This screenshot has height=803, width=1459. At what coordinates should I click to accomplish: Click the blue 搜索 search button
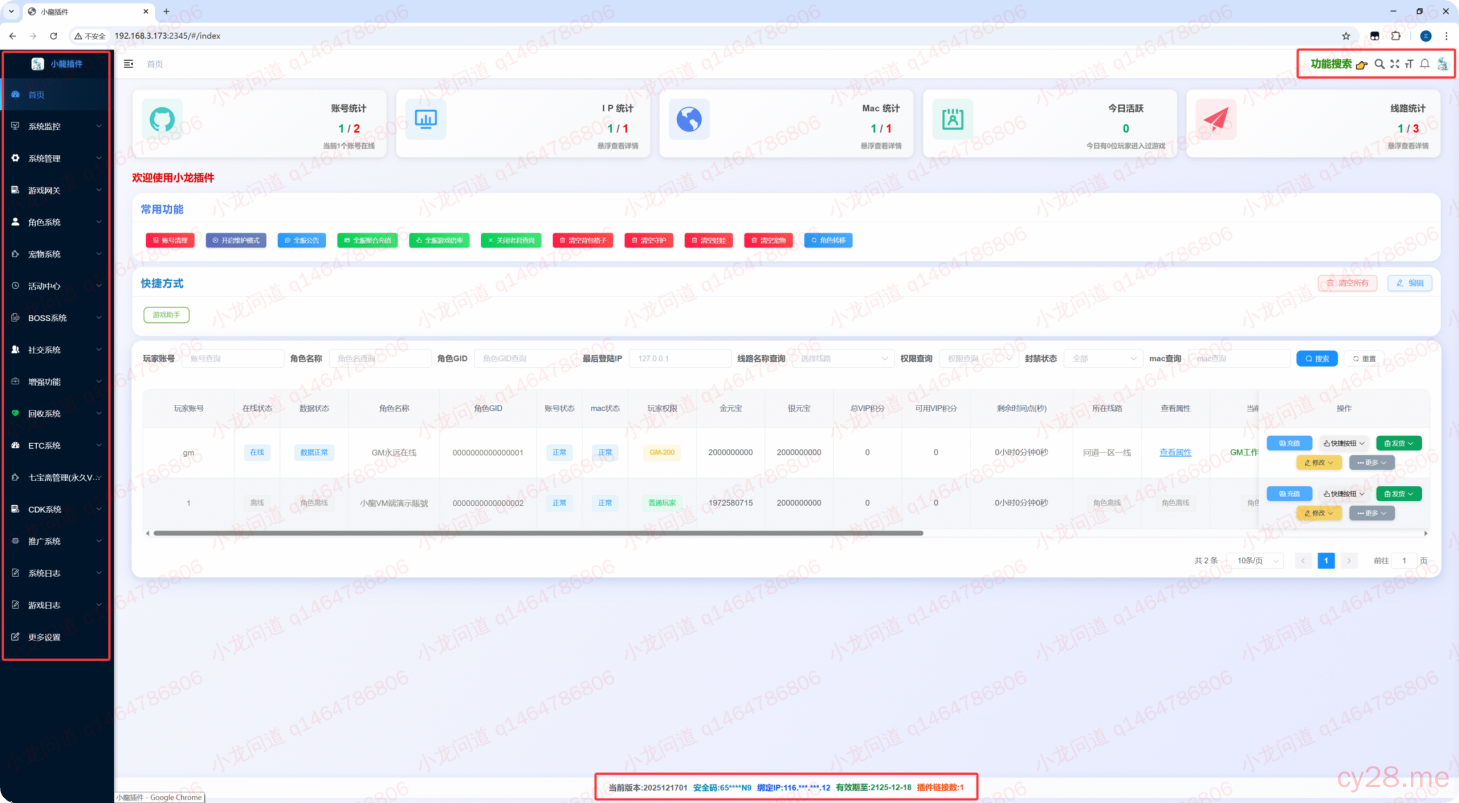click(1317, 358)
